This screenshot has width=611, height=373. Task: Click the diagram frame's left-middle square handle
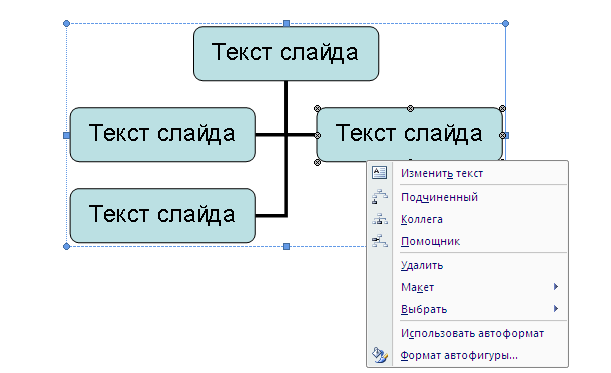[66, 135]
